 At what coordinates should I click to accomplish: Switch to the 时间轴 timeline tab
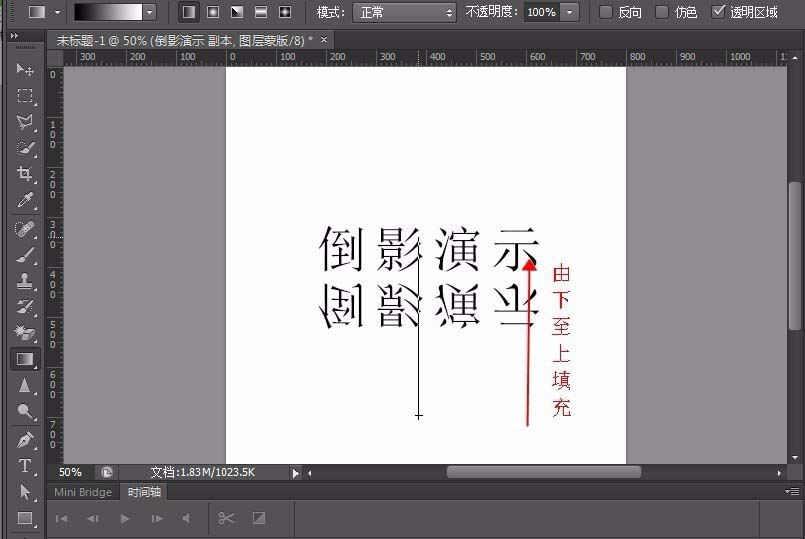click(144, 492)
